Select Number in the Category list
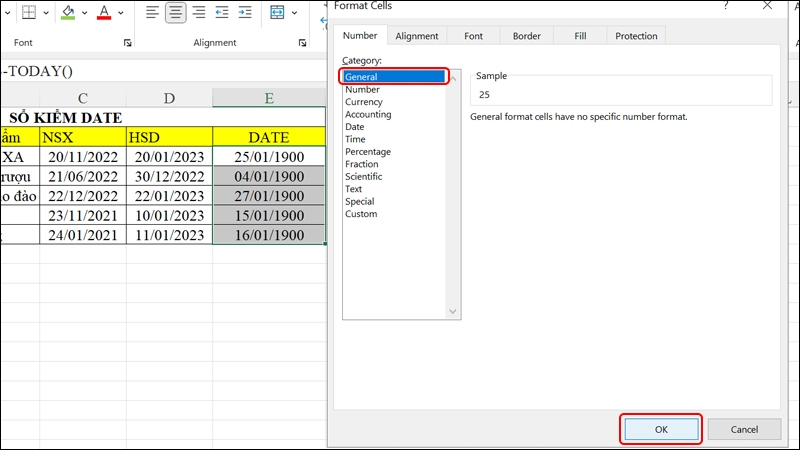Image resolution: width=800 pixels, height=450 pixels. [x=394, y=89]
